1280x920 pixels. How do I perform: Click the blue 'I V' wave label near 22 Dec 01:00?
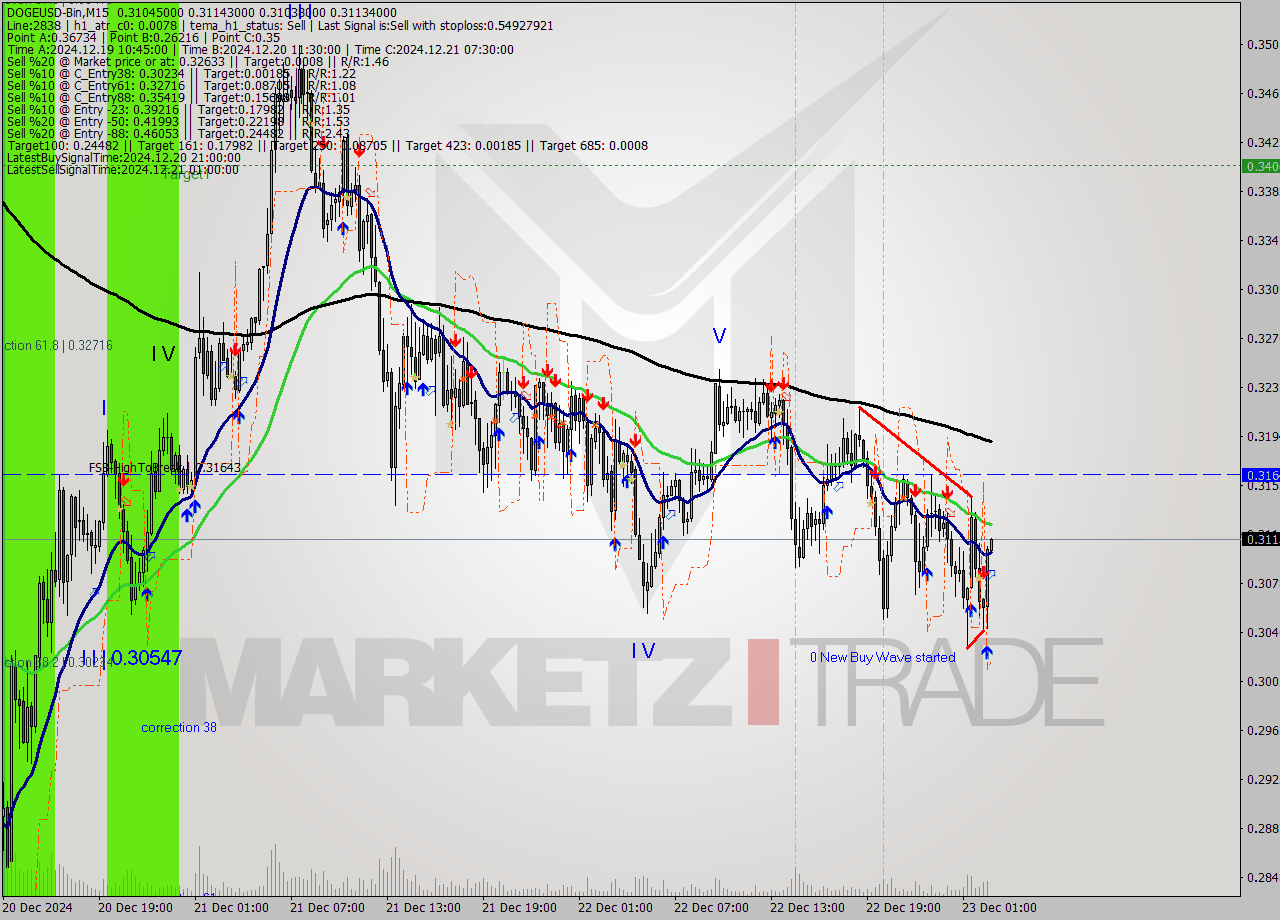(643, 651)
